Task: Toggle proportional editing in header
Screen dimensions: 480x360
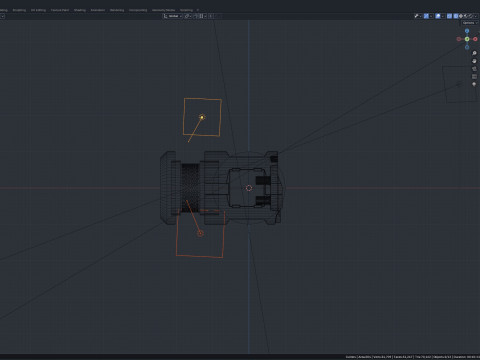Action: (x=211, y=16)
